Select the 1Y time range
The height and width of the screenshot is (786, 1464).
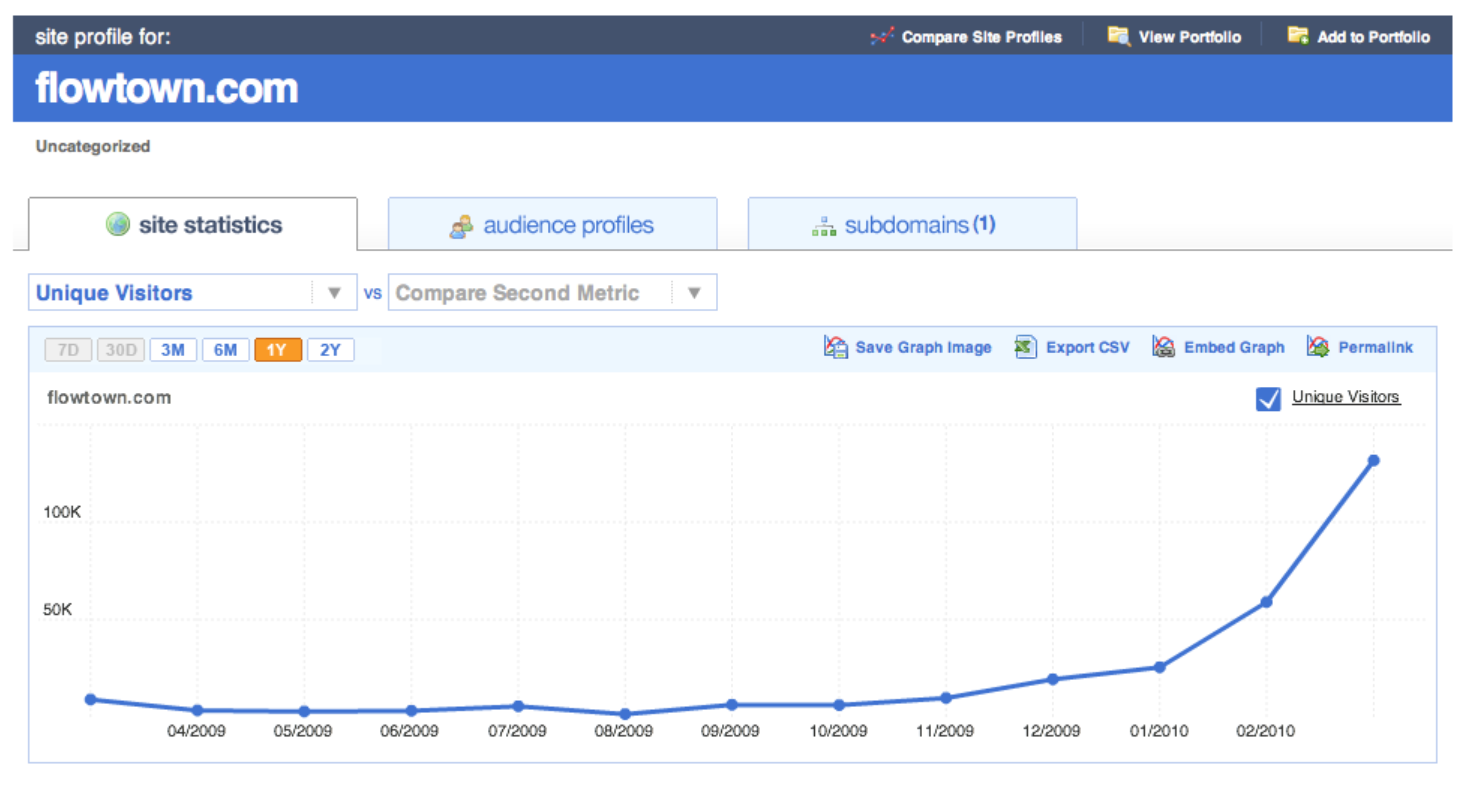point(278,350)
